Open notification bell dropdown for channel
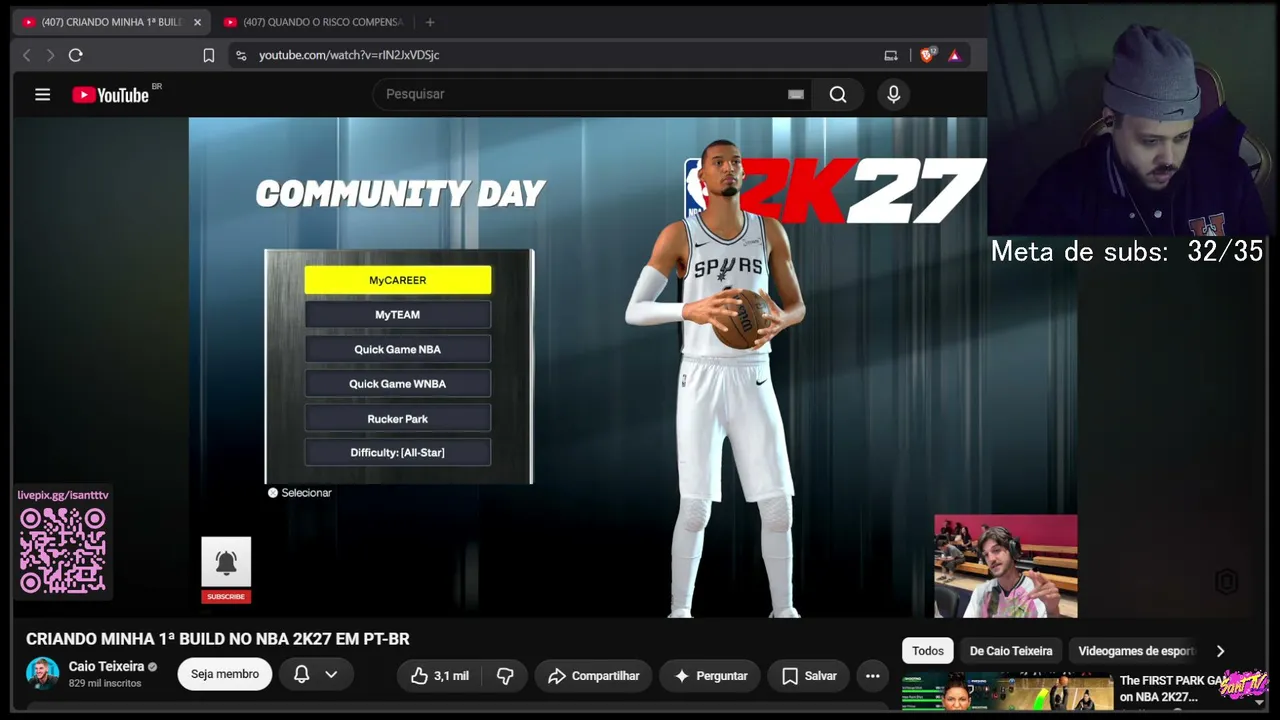1280x720 pixels. pyautogui.click(x=315, y=675)
